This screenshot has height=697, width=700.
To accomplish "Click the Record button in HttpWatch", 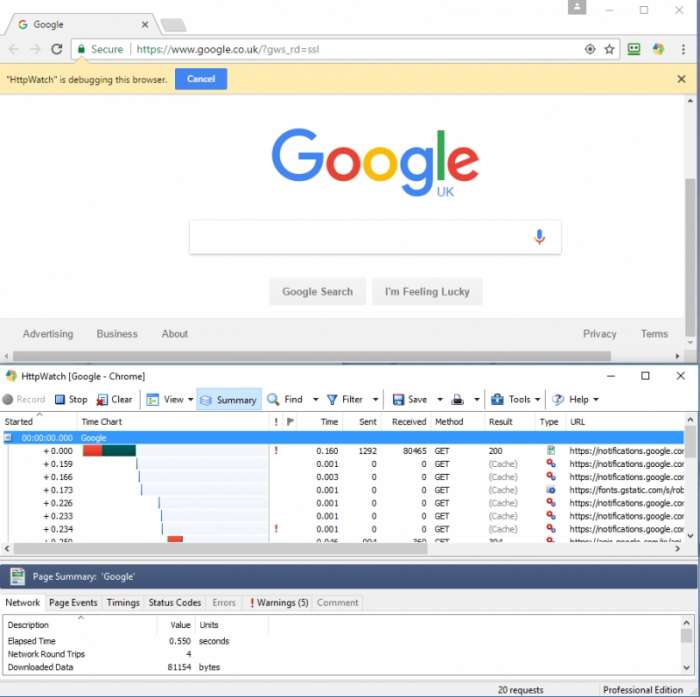I will coord(24,399).
